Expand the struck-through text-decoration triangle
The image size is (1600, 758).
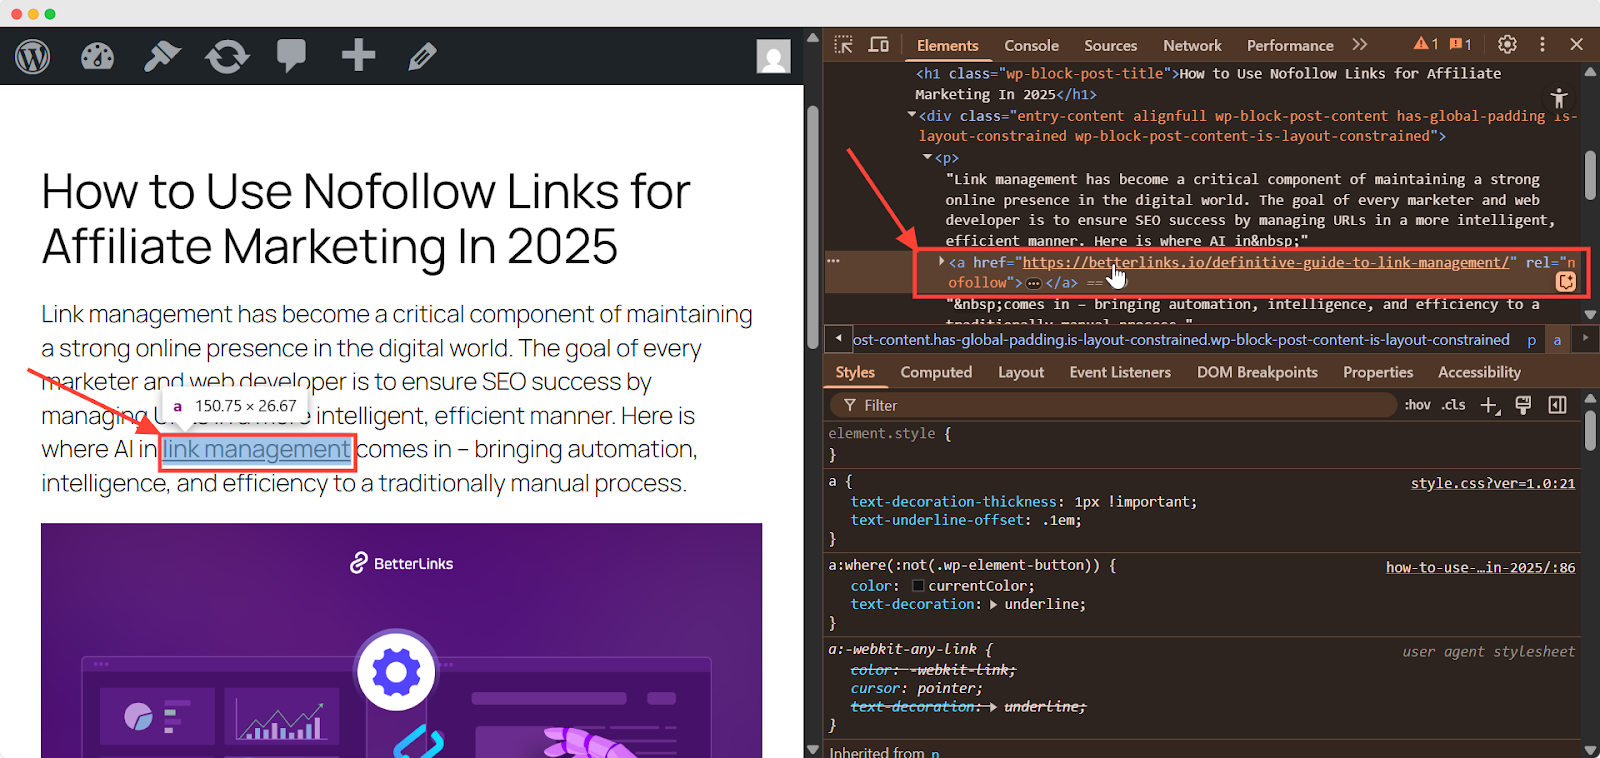[x=993, y=706]
